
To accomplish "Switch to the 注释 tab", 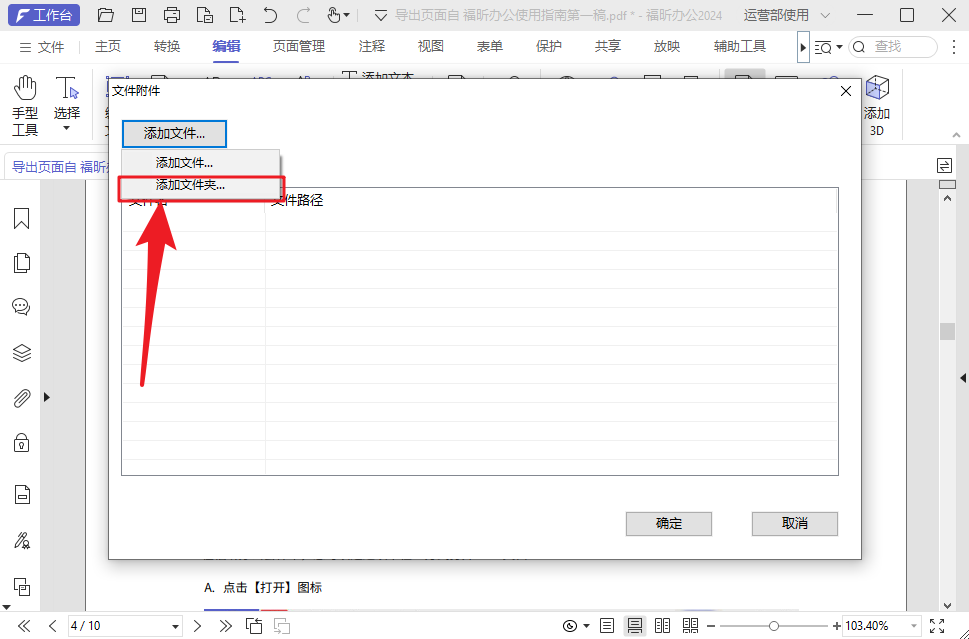I will pyautogui.click(x=371, y=46).
